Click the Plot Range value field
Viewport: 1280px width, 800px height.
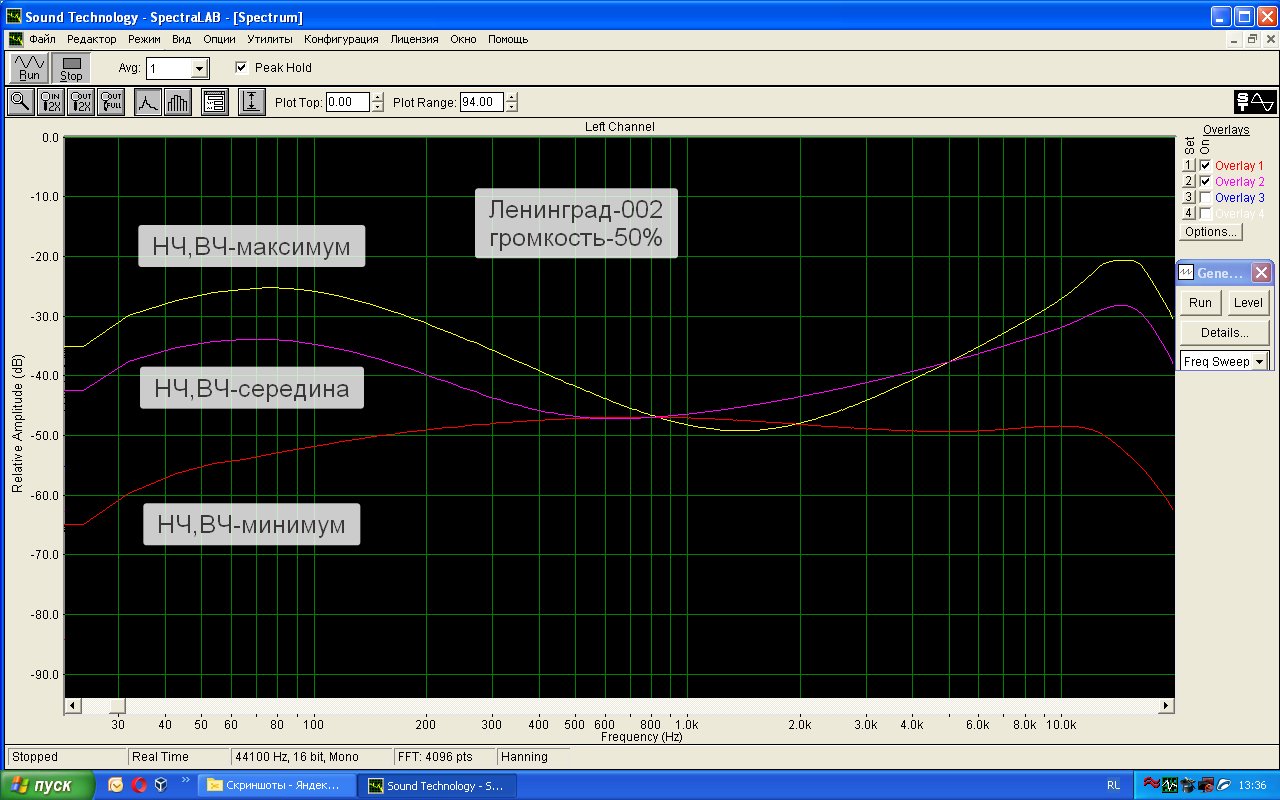483,102
